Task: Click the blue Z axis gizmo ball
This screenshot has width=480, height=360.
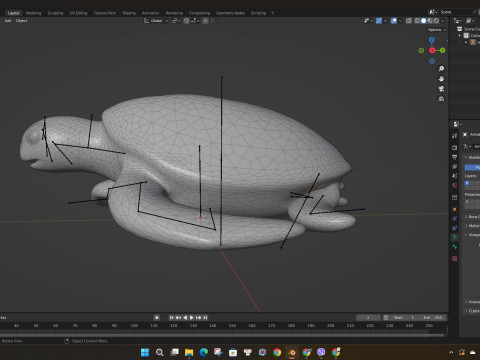Action: tap(432, 40)
